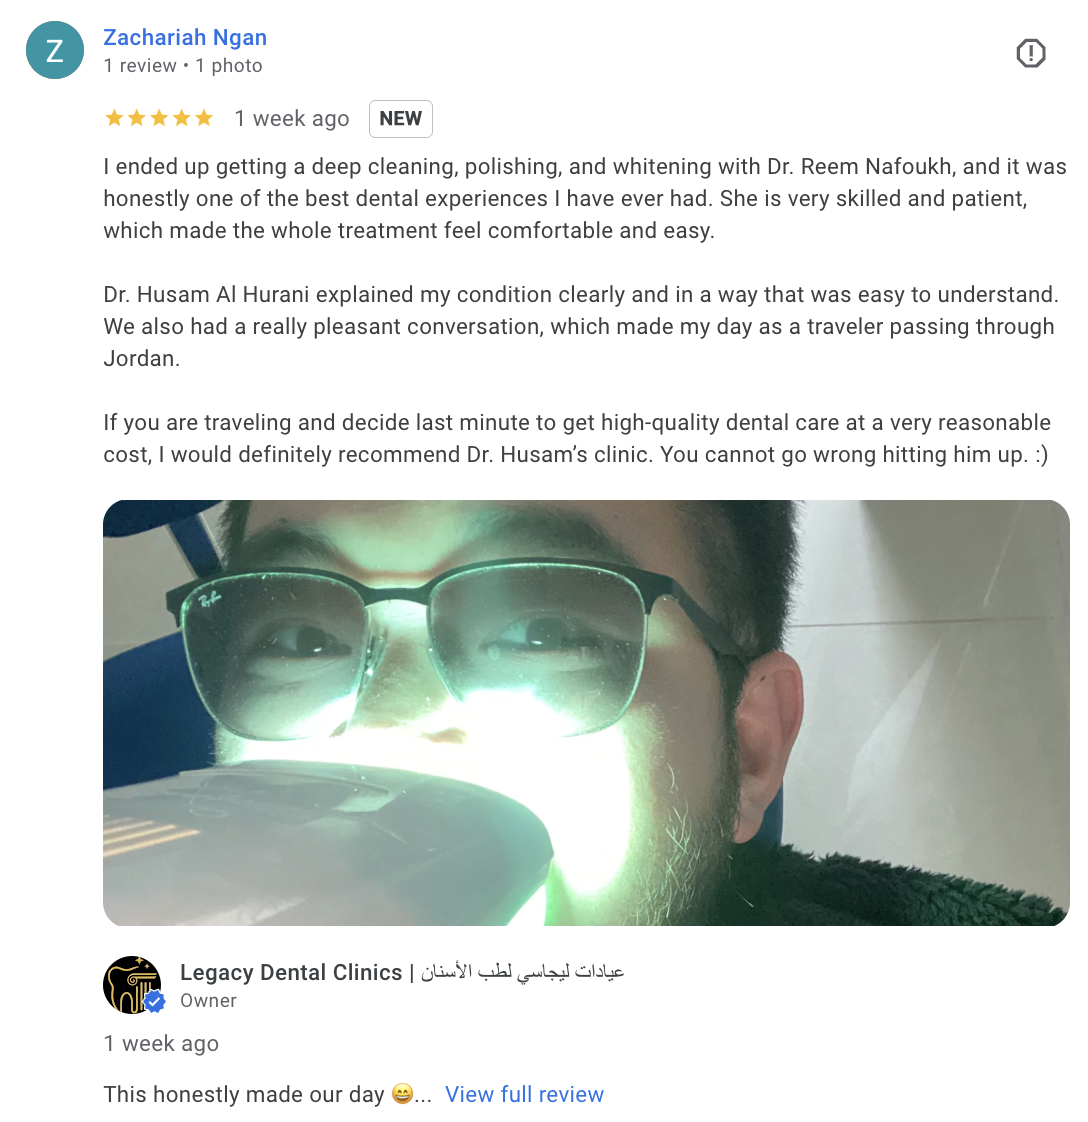1088x1122 pixels.
Task: Open the selfie photo attached to the review
Action: [584, 710]
